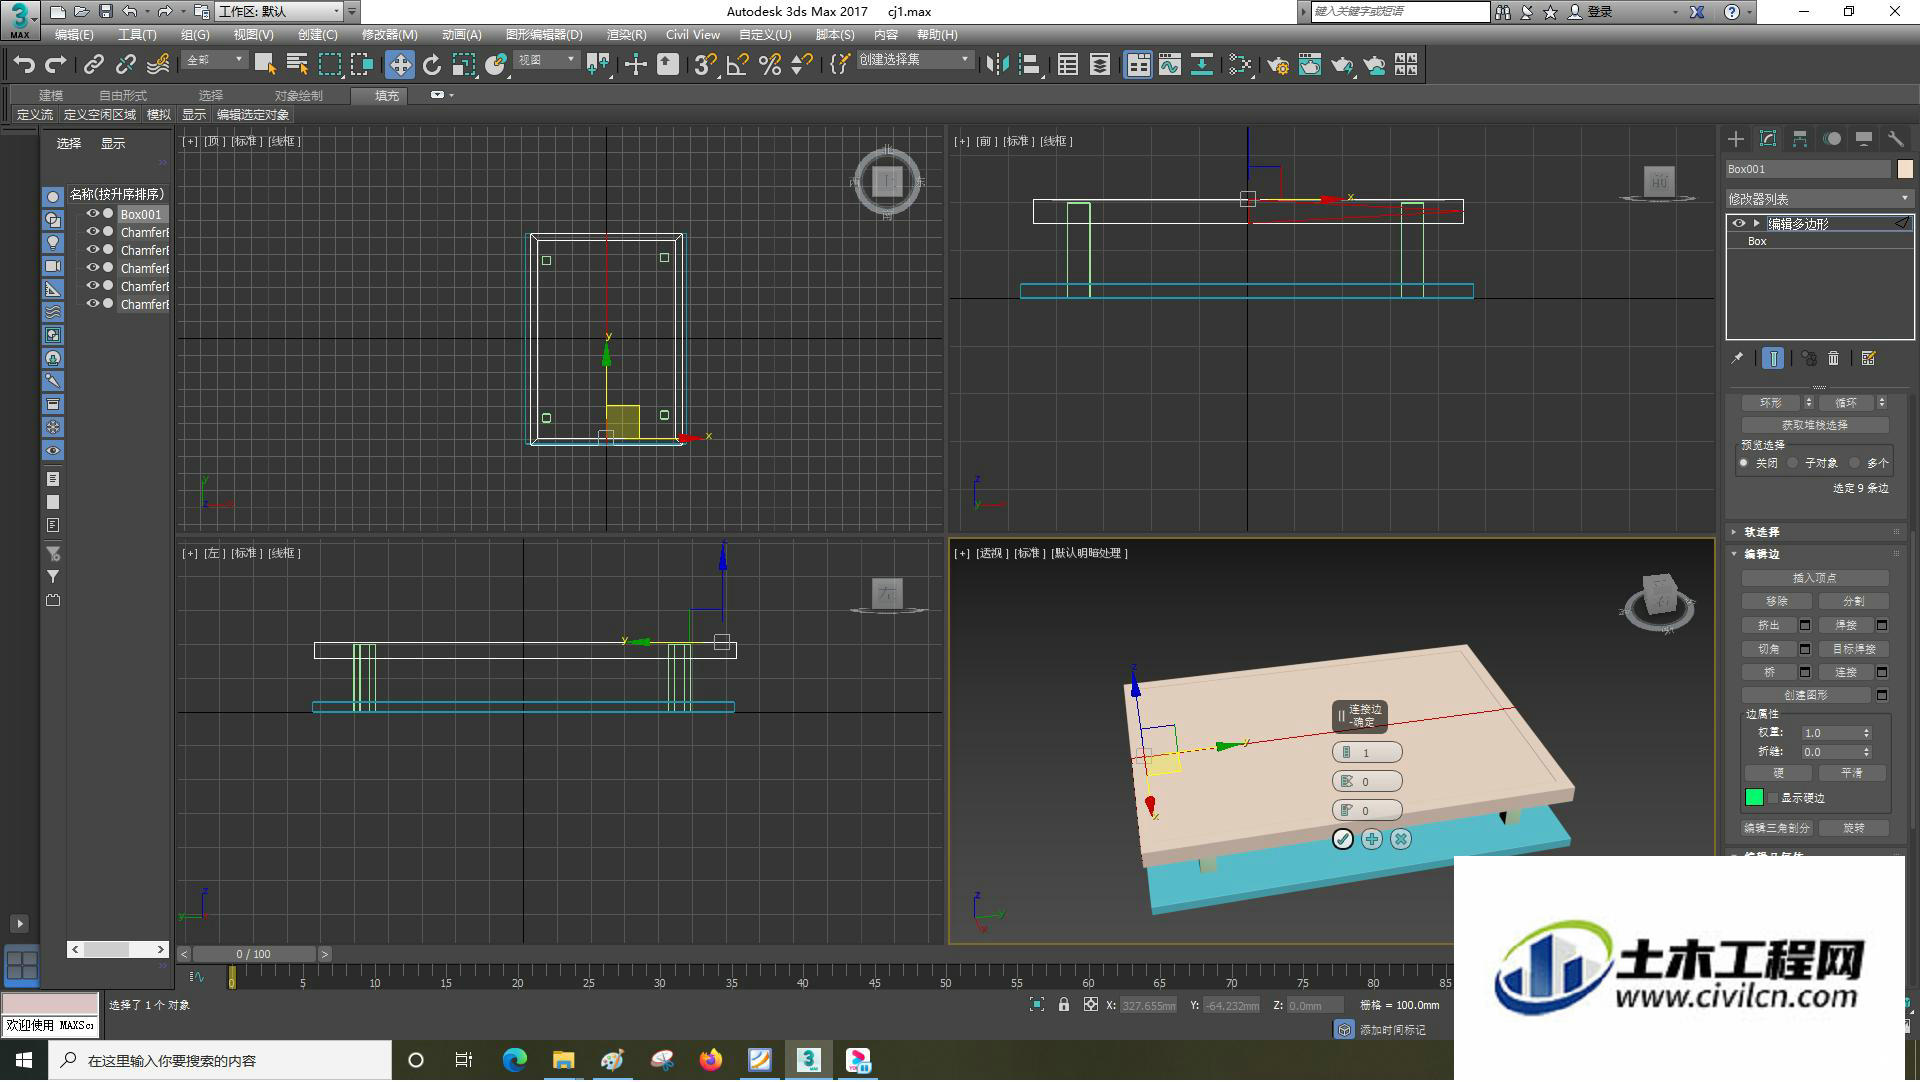Switch to Create panel plus tab
Screen dimensions: 1920x1082
click(1736, 139)
